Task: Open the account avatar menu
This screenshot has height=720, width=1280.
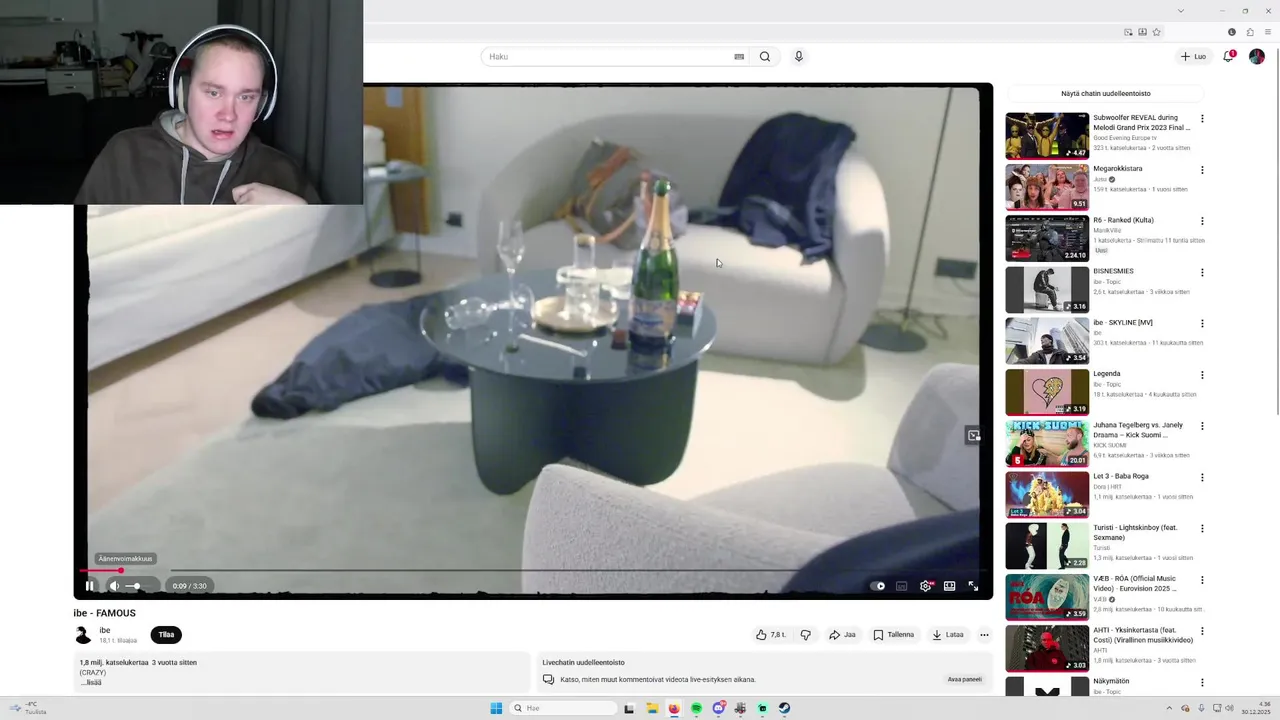Action: tap(1257, 57)
